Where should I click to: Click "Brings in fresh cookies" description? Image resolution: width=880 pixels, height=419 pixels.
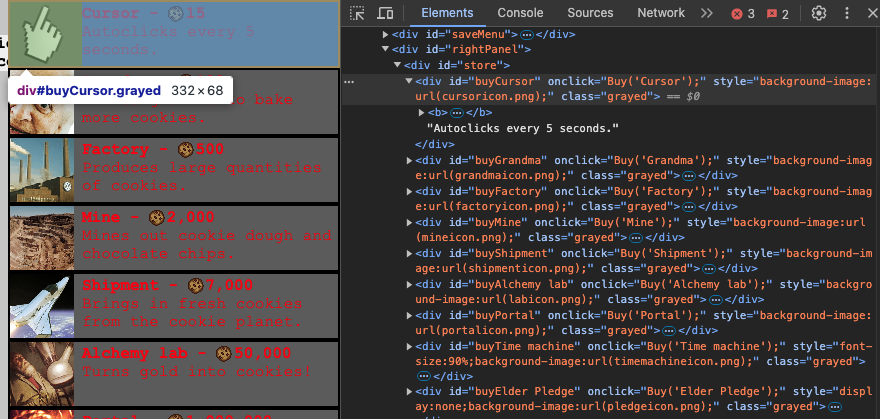pos(192,312)
